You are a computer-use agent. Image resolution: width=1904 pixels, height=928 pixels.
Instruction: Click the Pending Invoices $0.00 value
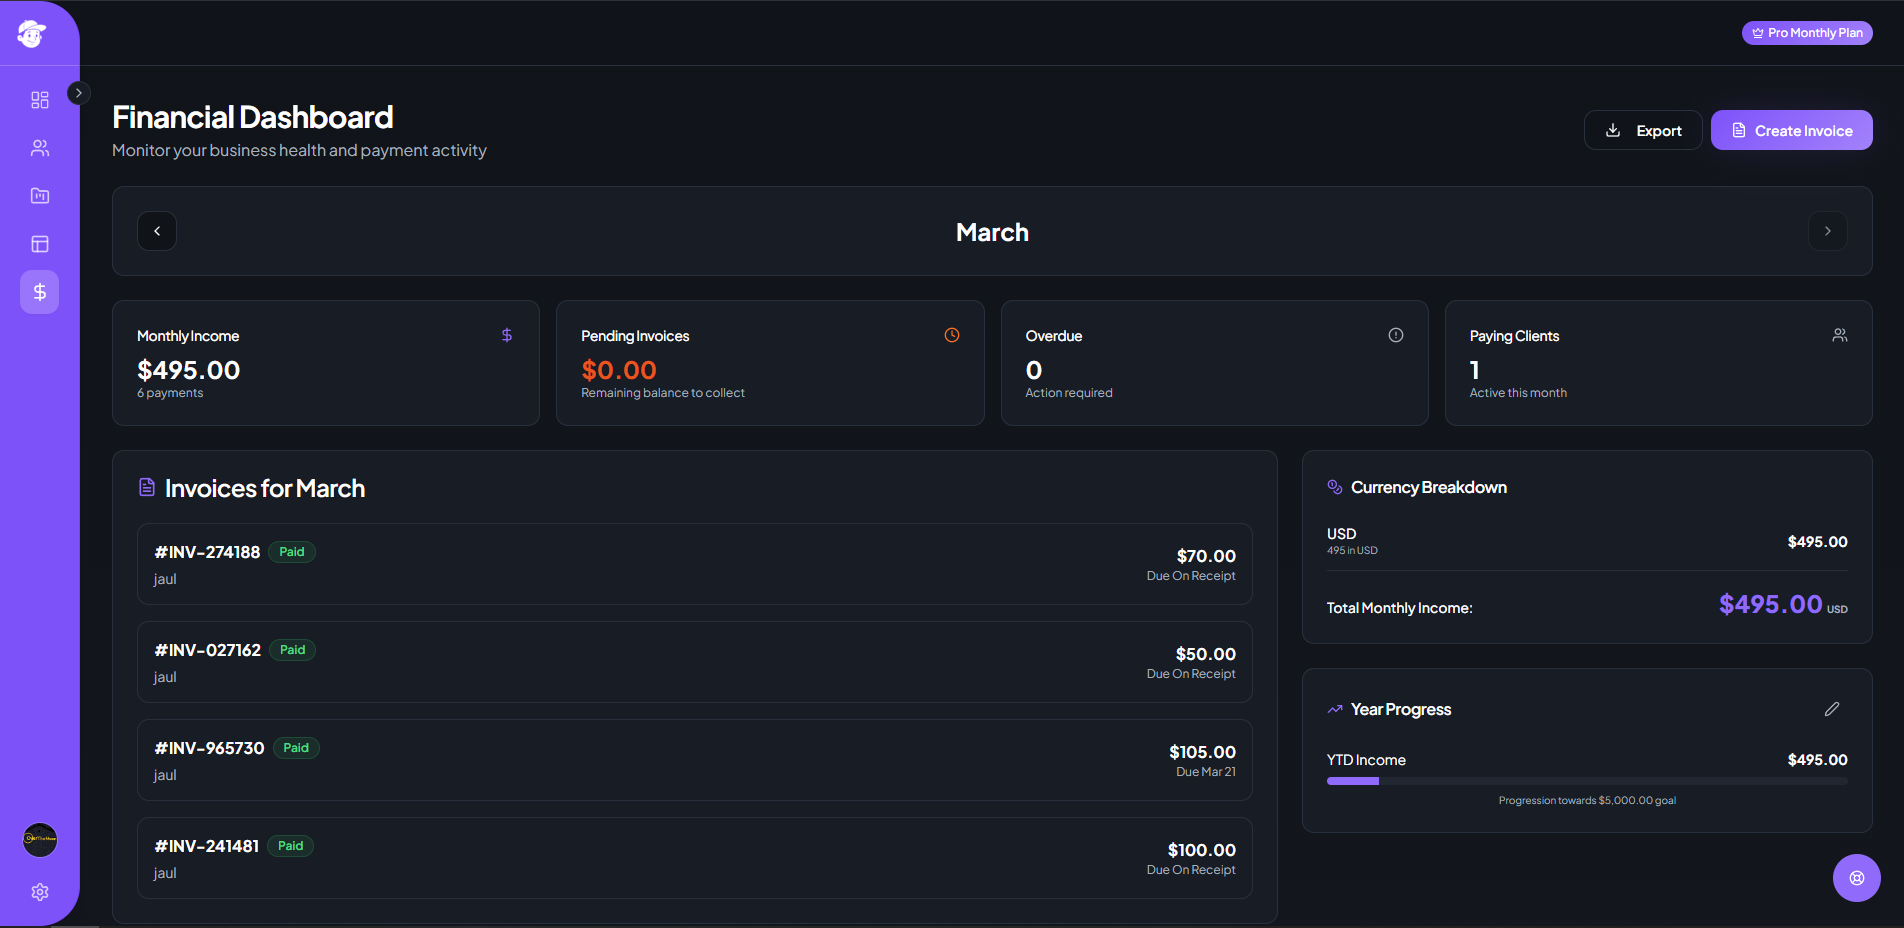tap(619, 370)
